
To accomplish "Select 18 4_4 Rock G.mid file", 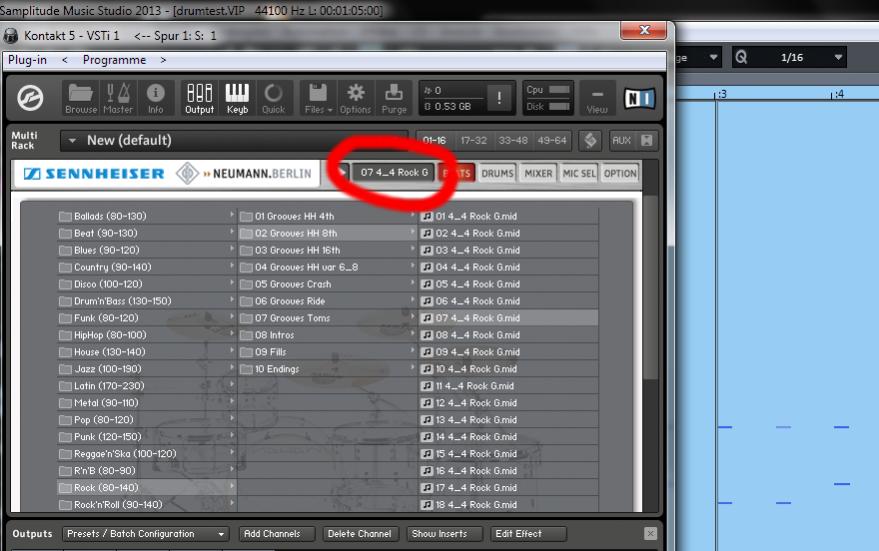I will click(508, 504).
